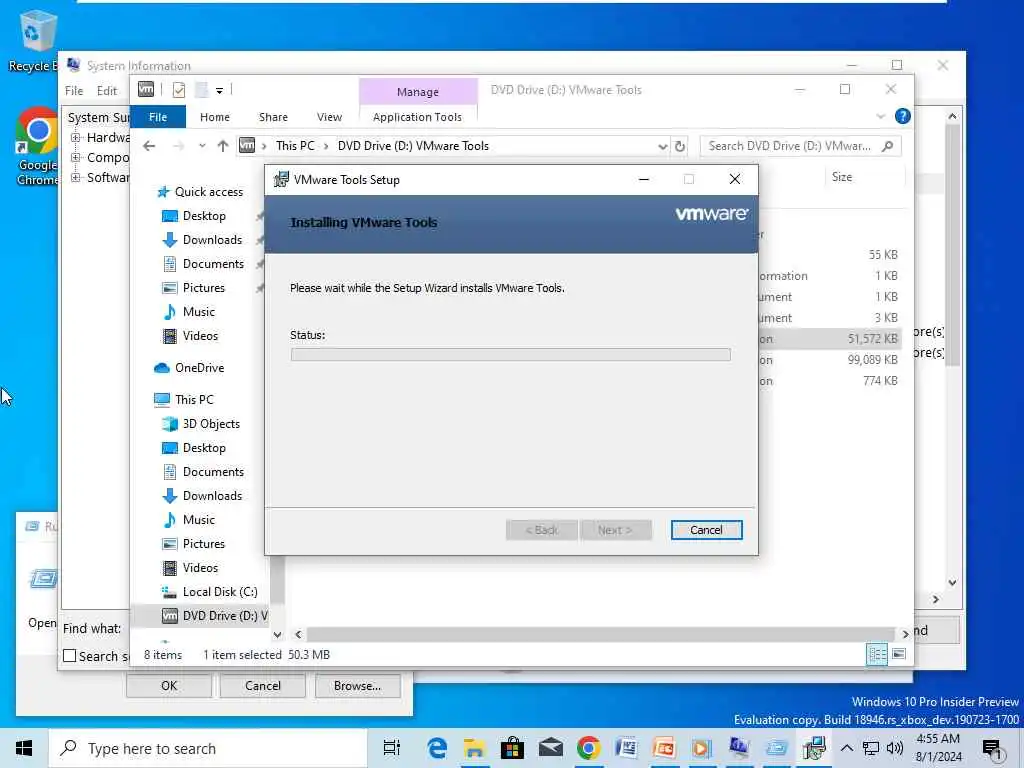This screenshot has height=768, width=1024.
Task: Open Mail app from taskbar
Action: tap(551, 748)
